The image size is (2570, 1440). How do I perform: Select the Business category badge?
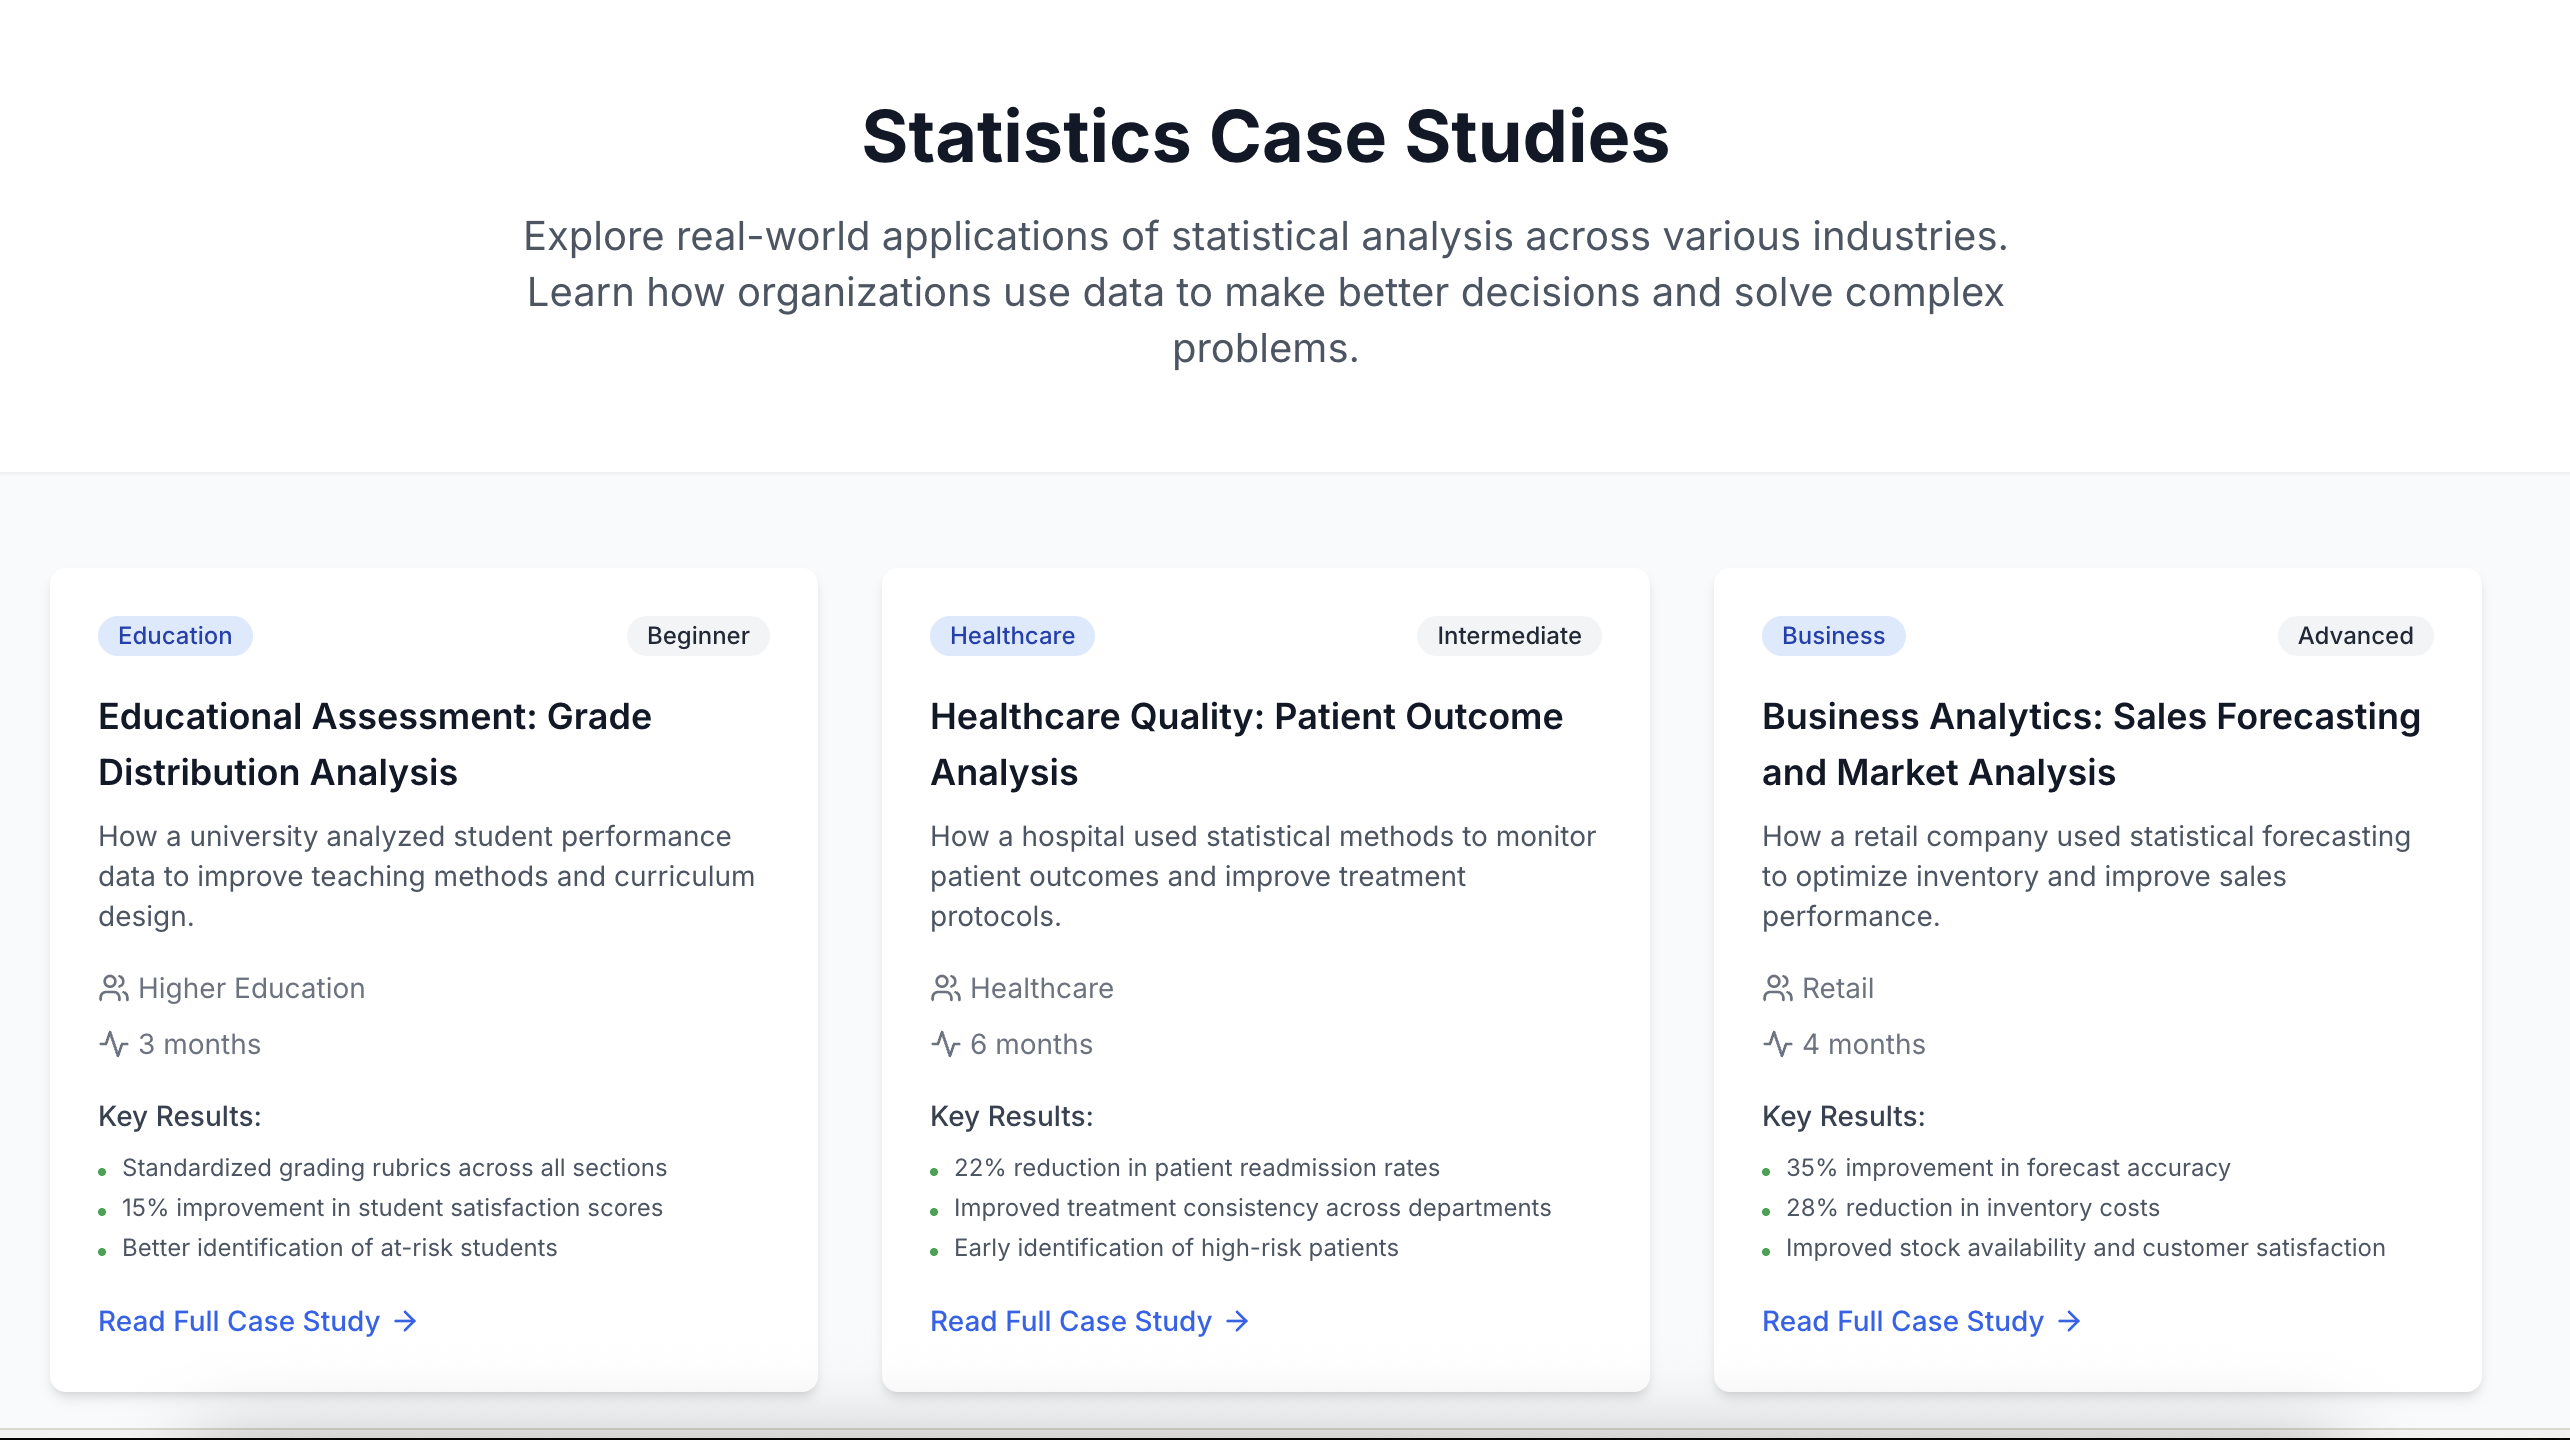tap(1832, 636)
